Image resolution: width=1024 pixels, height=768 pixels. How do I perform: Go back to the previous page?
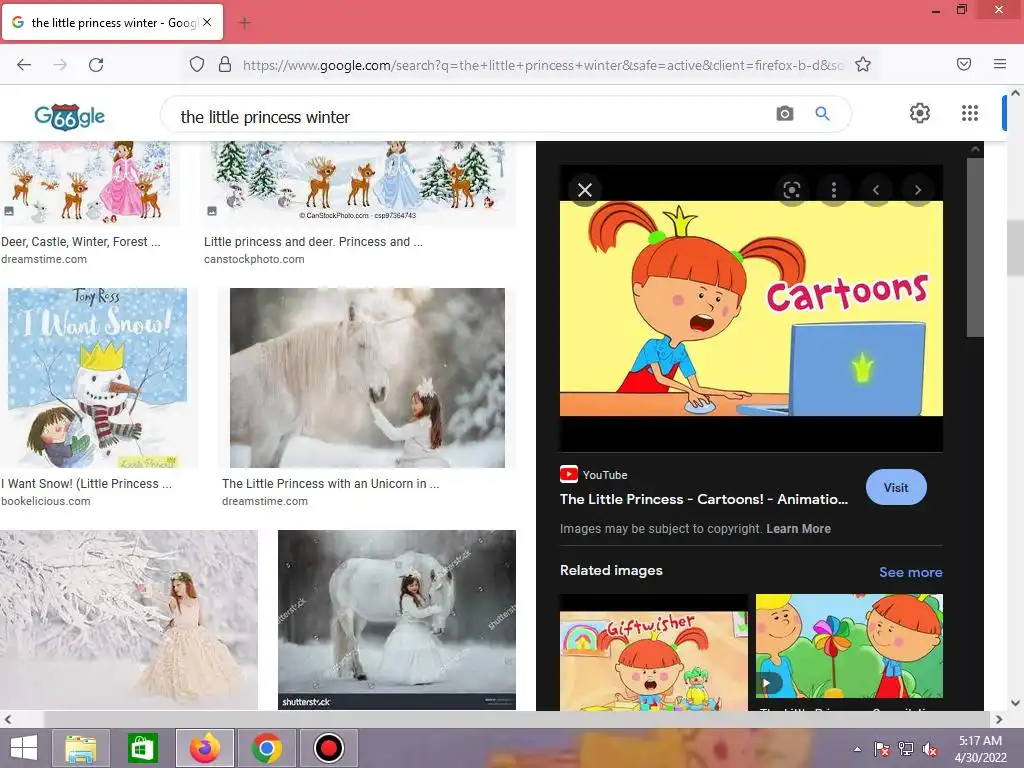click(x=24, y=65)
